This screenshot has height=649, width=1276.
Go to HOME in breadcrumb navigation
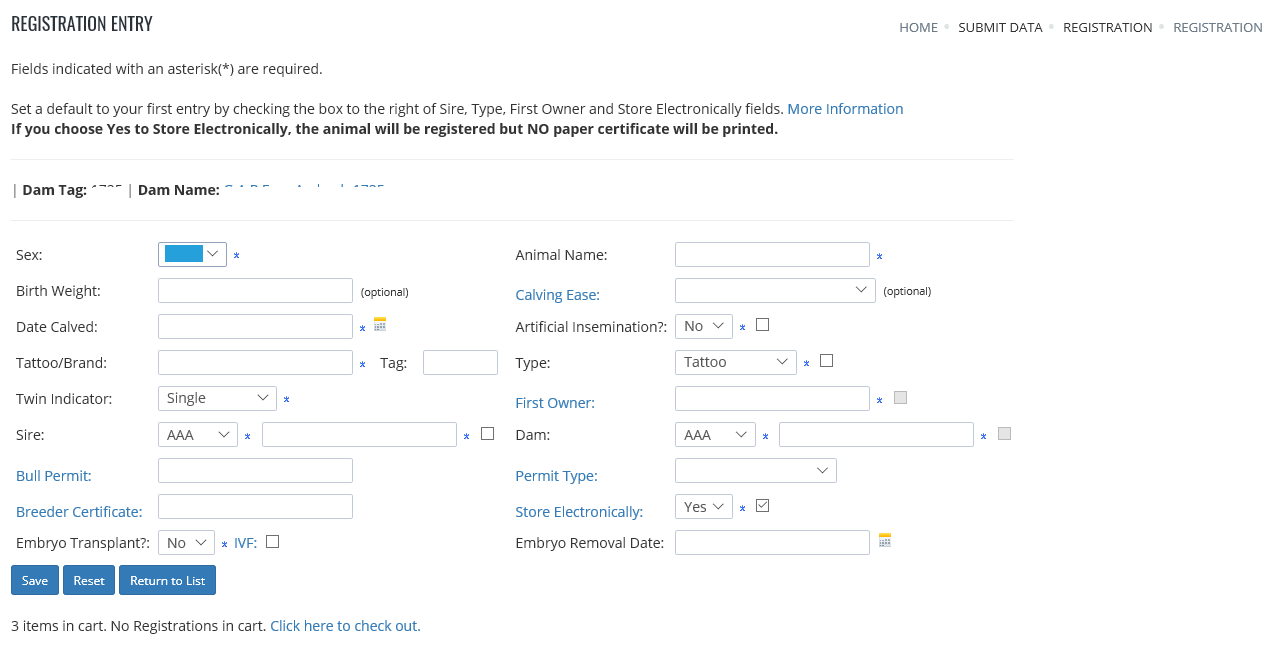[x=918, y=28]
